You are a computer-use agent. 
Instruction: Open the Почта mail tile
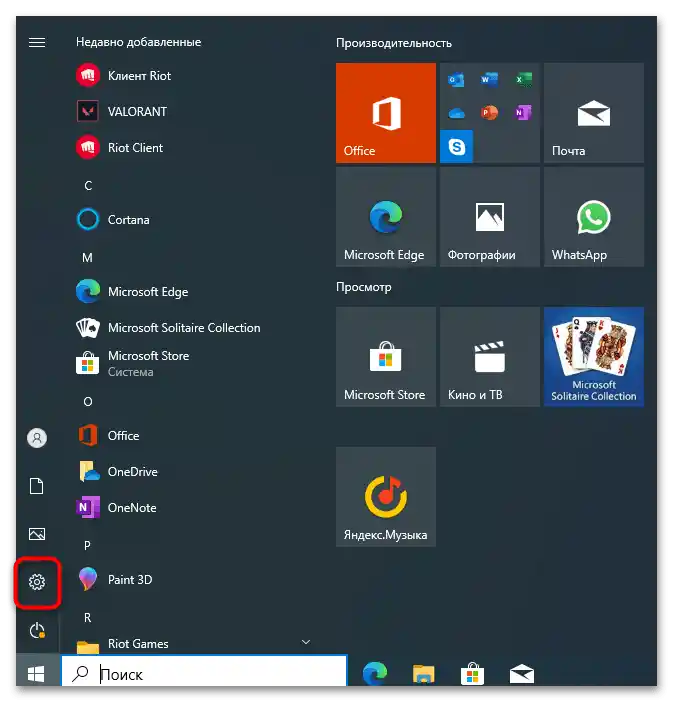594,113
